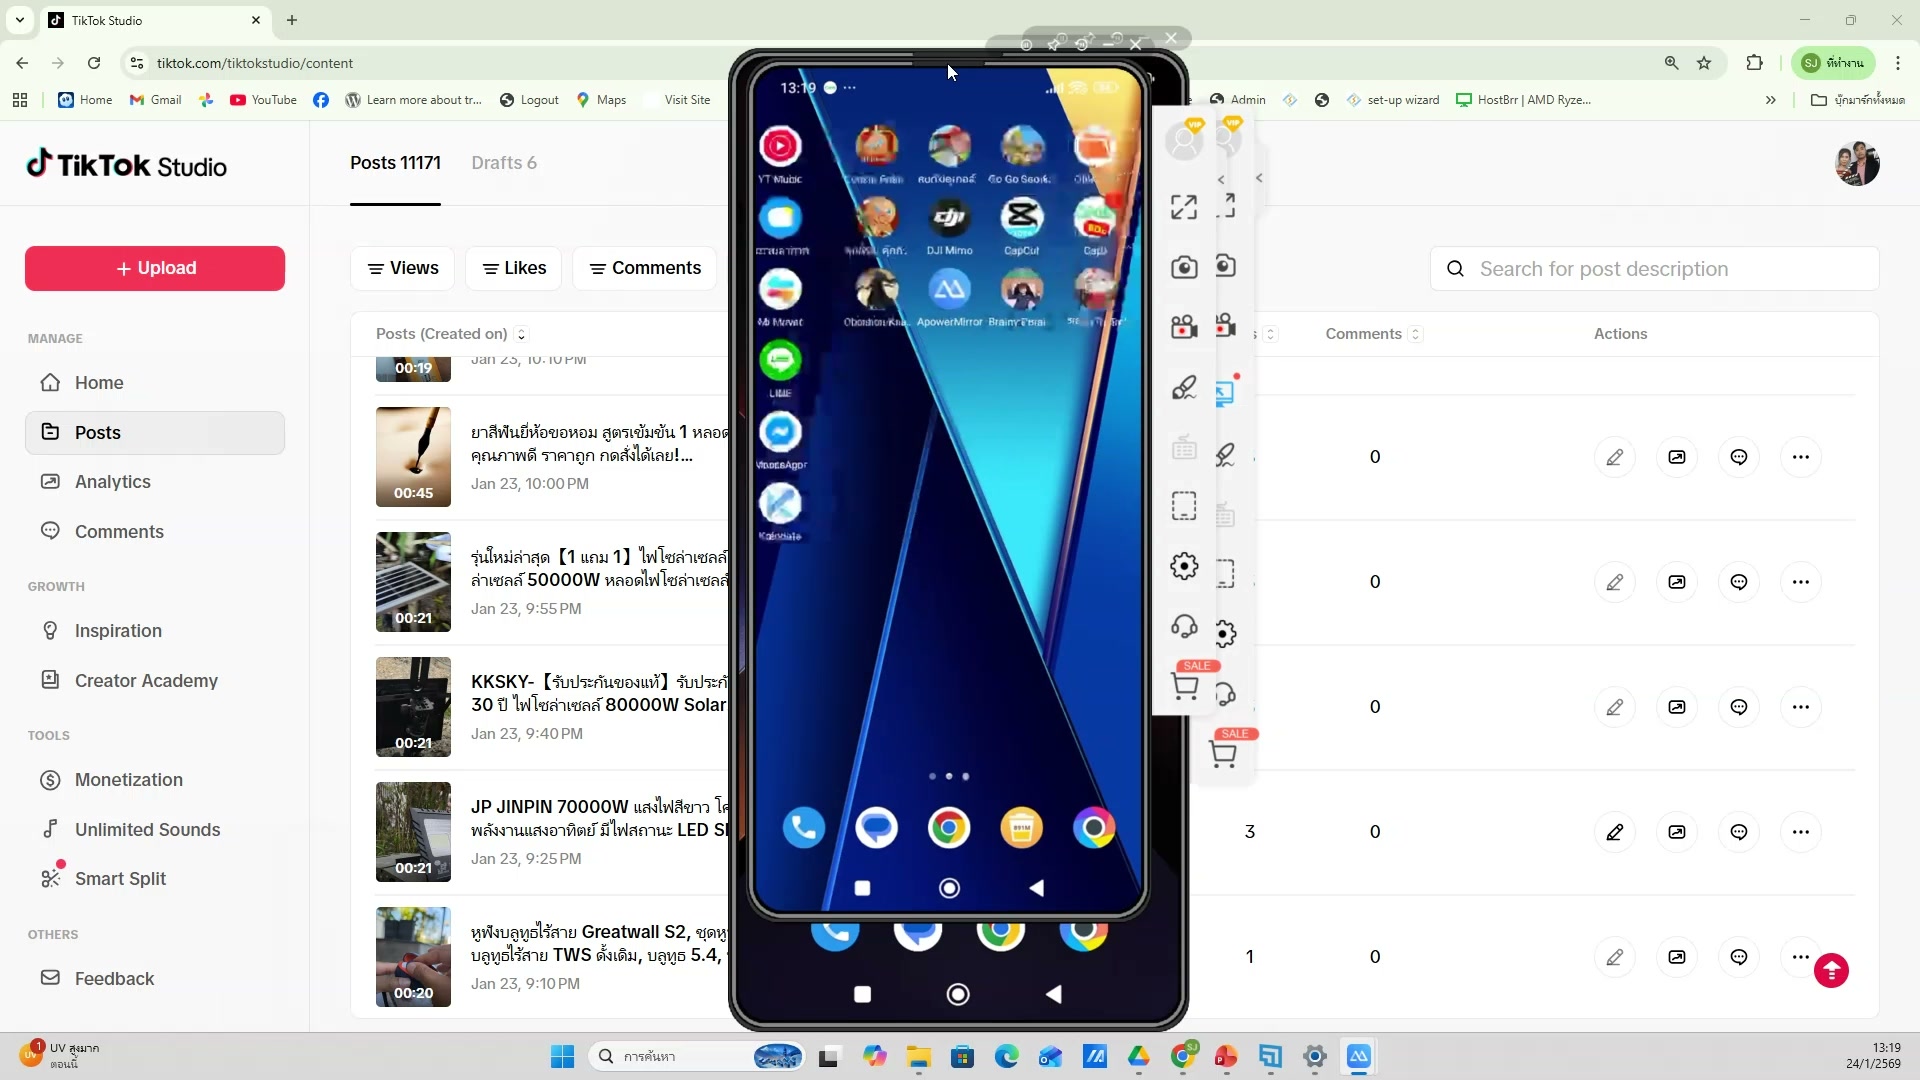This screenshot has height=1080, width=1920.
Task: Switch metric filter to Likes
Action: point(513,268)
